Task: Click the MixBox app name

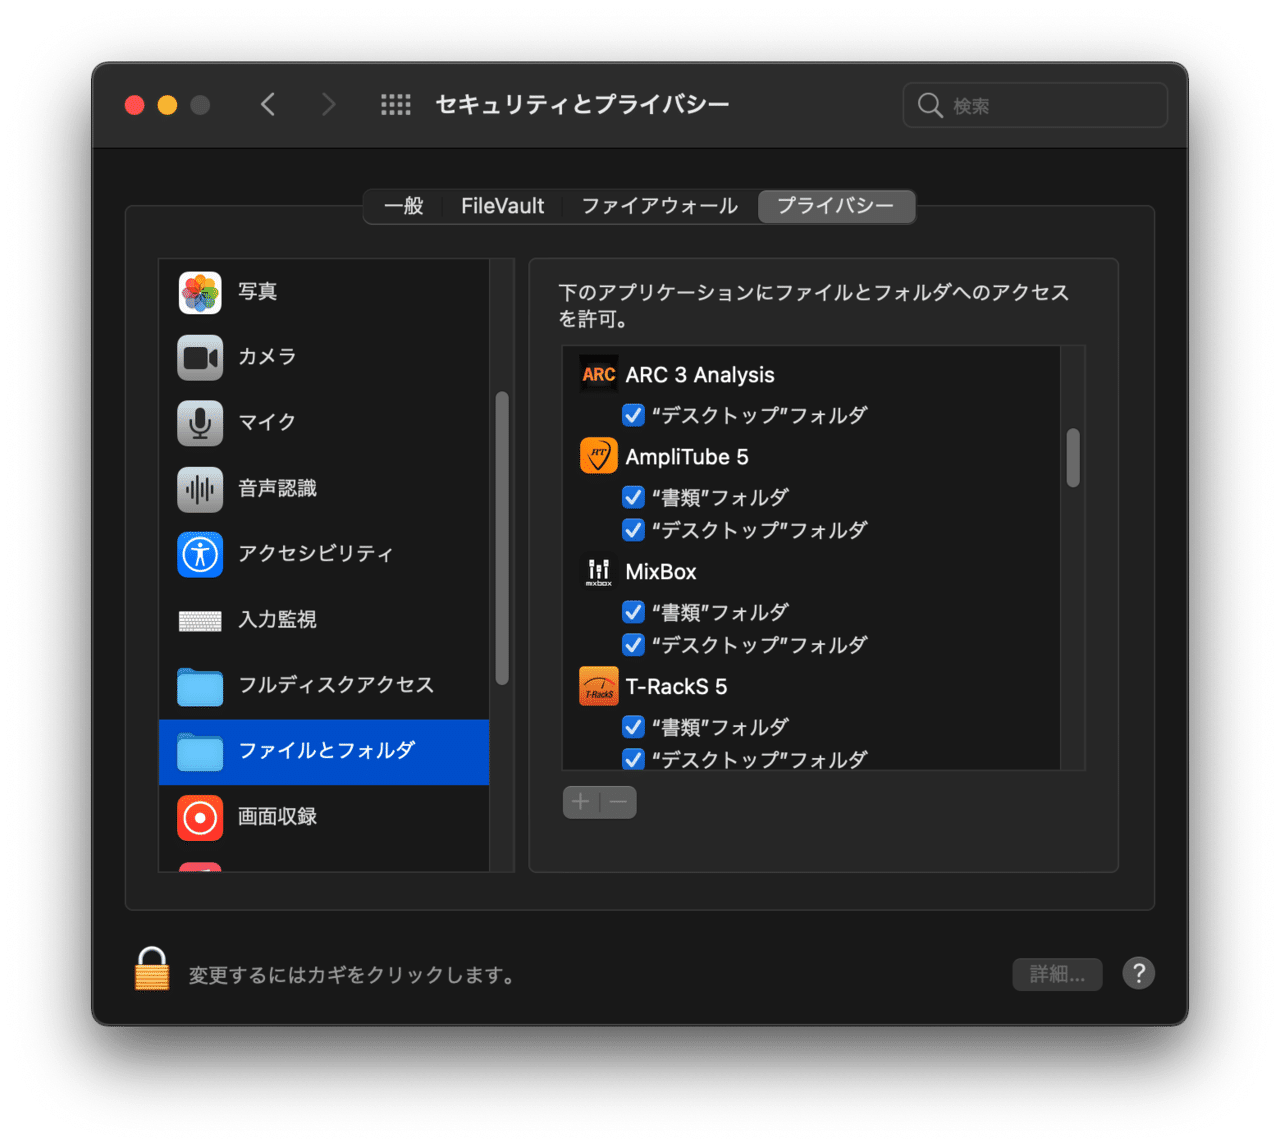Action: tap(661, 572)
